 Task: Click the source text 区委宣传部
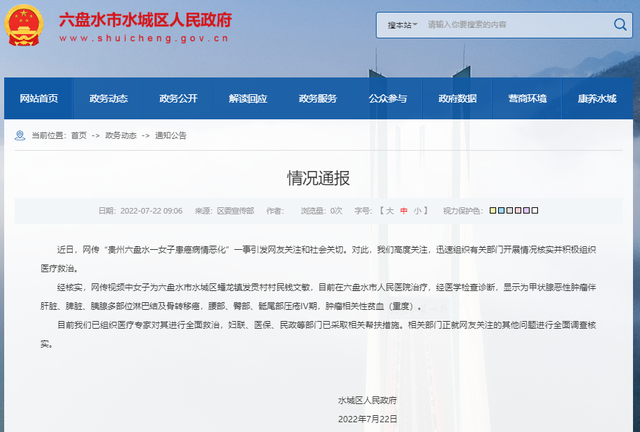point(236,211)
